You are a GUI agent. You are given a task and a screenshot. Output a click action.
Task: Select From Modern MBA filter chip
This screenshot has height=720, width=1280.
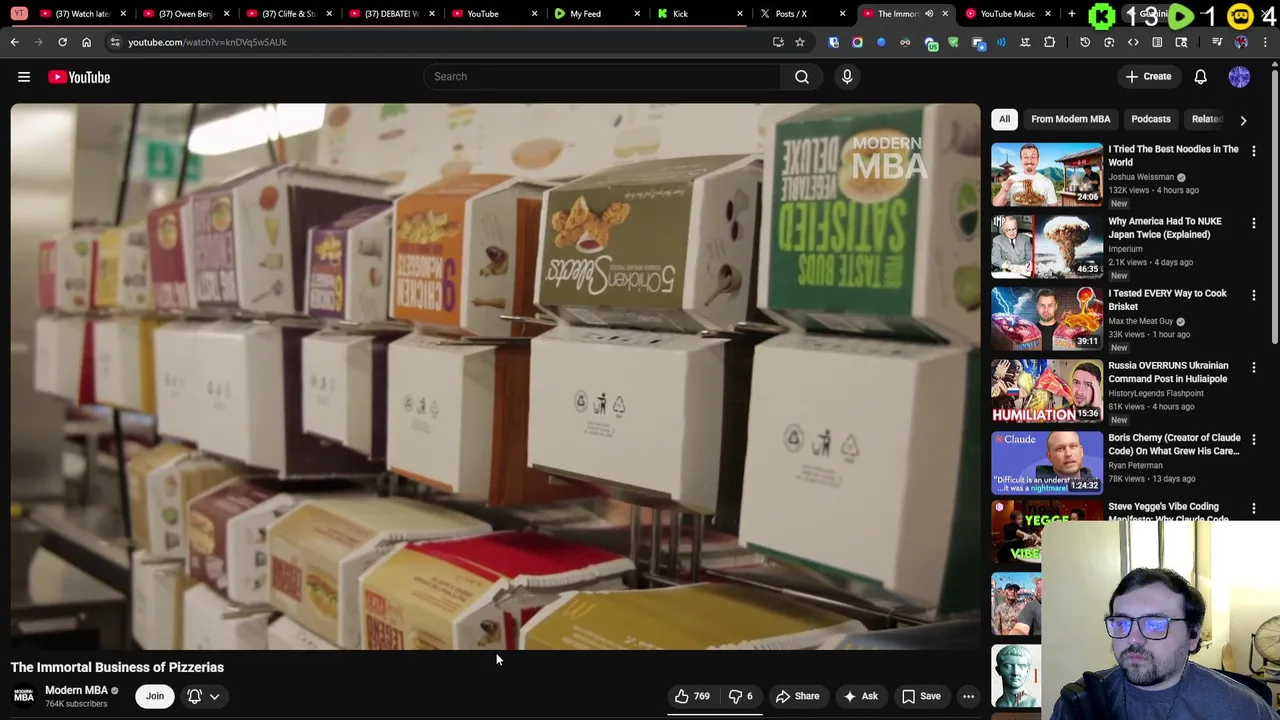1070,119
